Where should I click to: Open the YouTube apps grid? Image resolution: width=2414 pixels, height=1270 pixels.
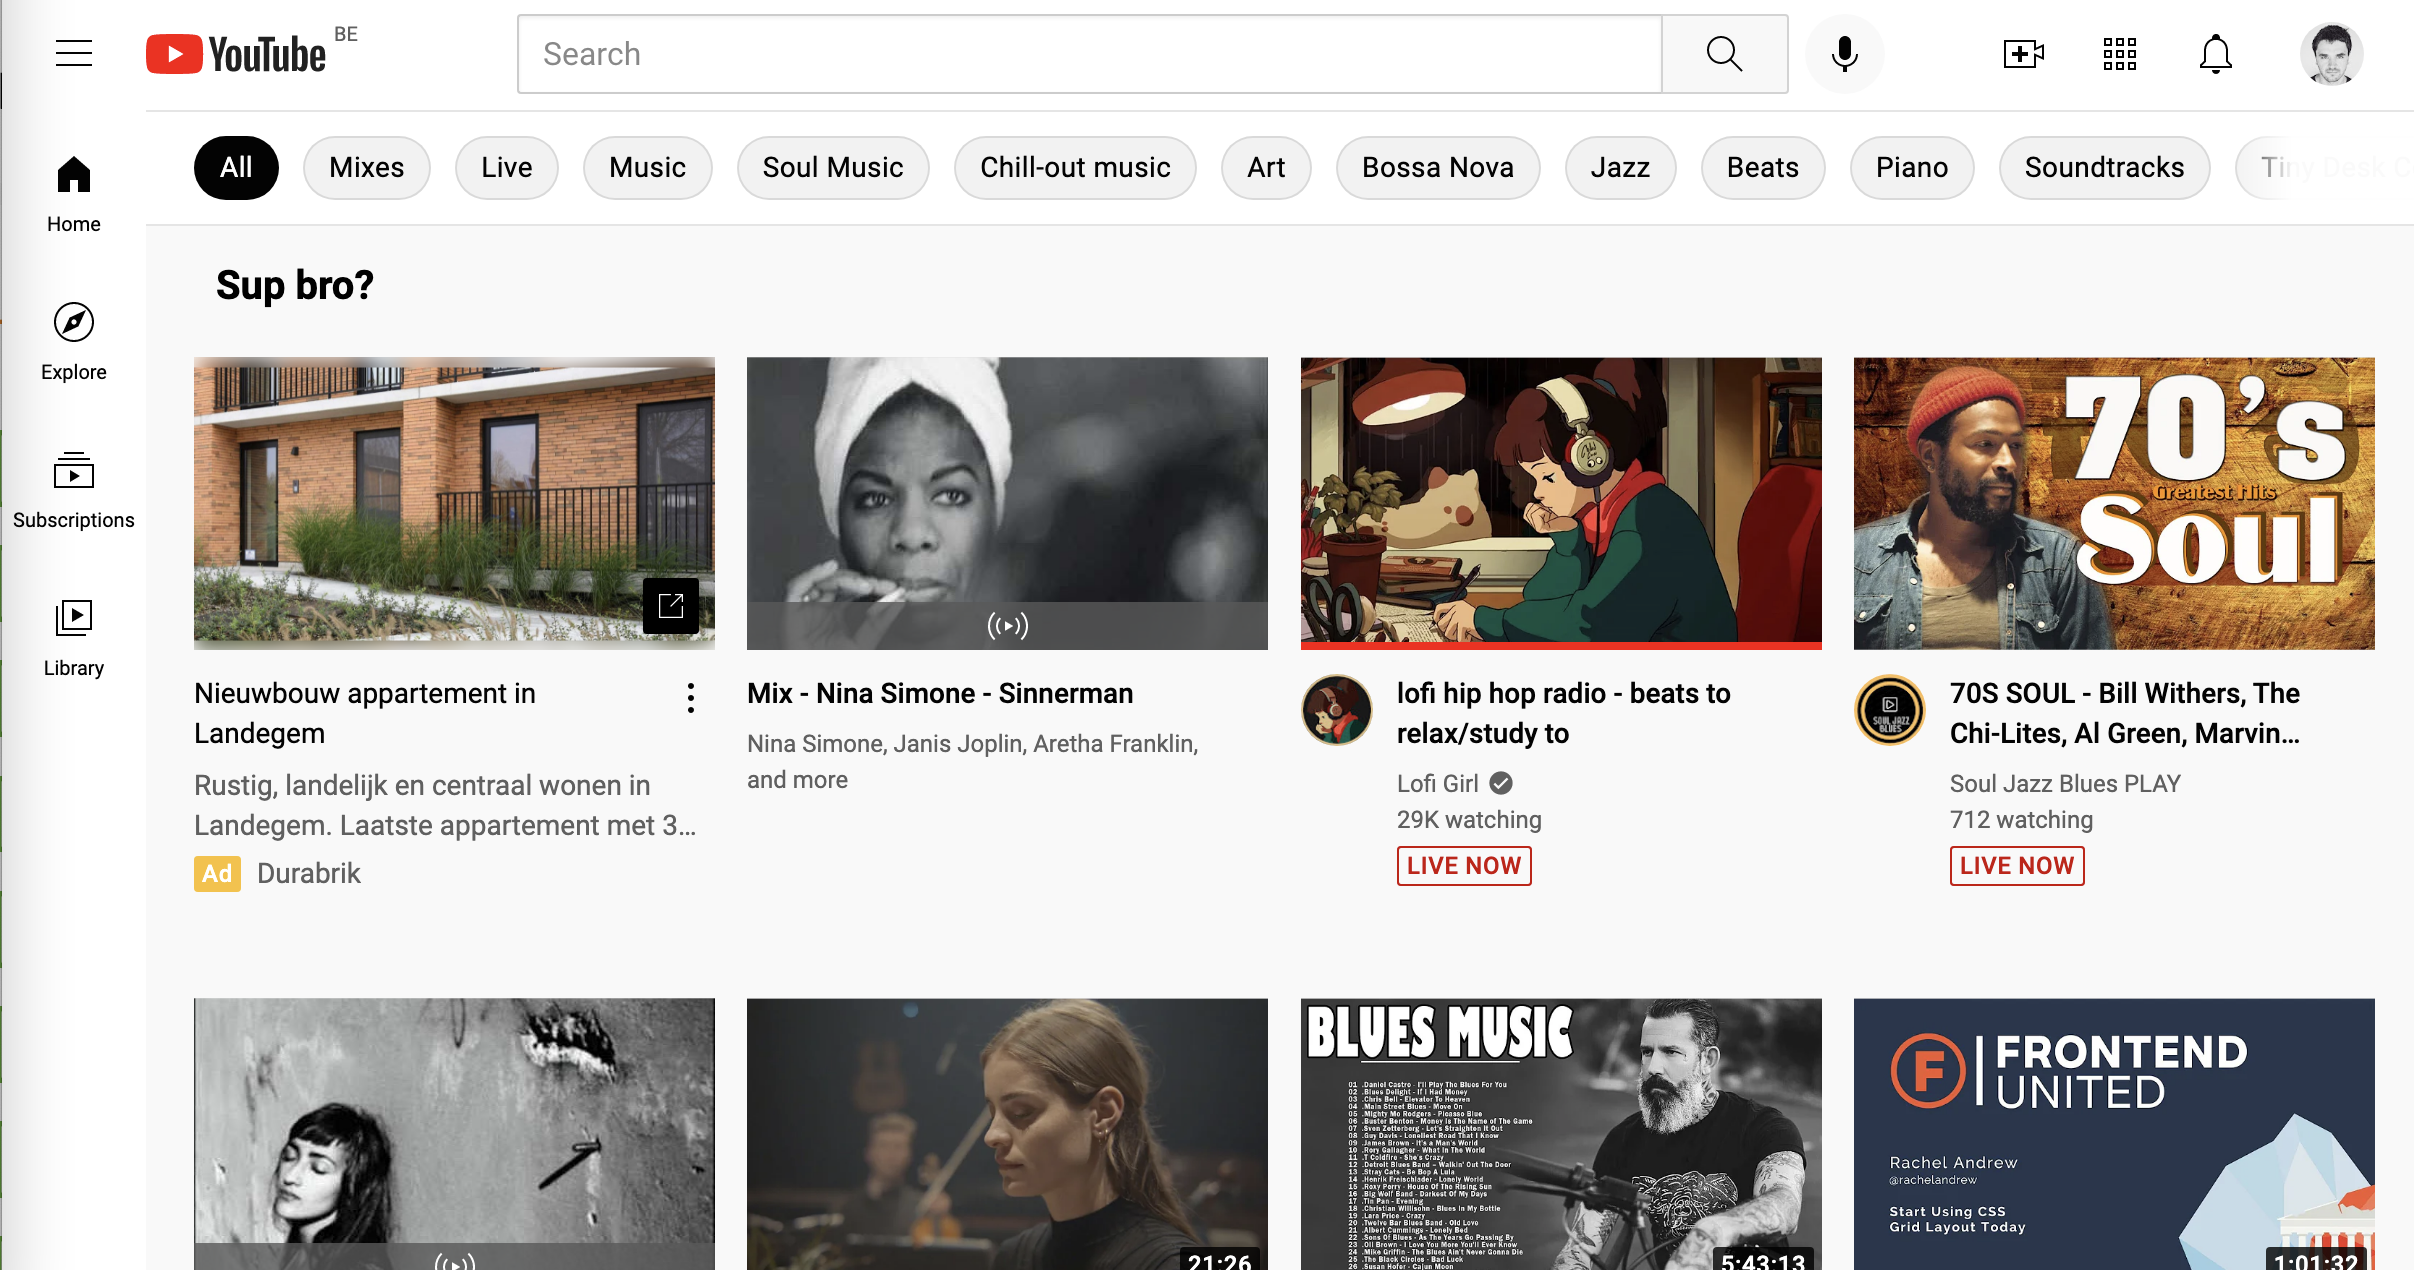[2119, 54]
